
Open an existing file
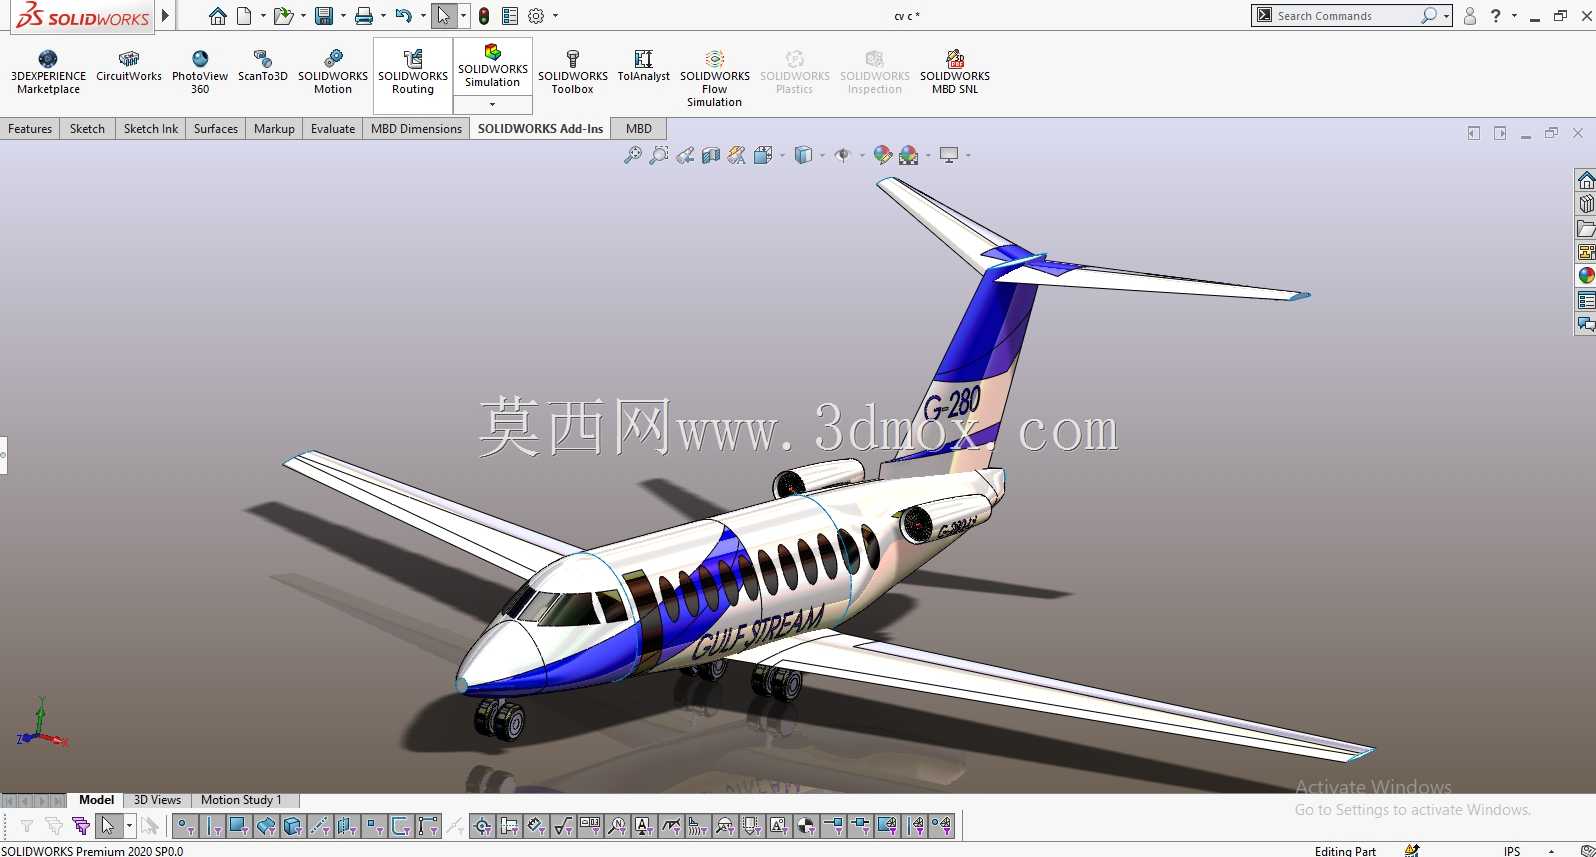click(284, 16)
